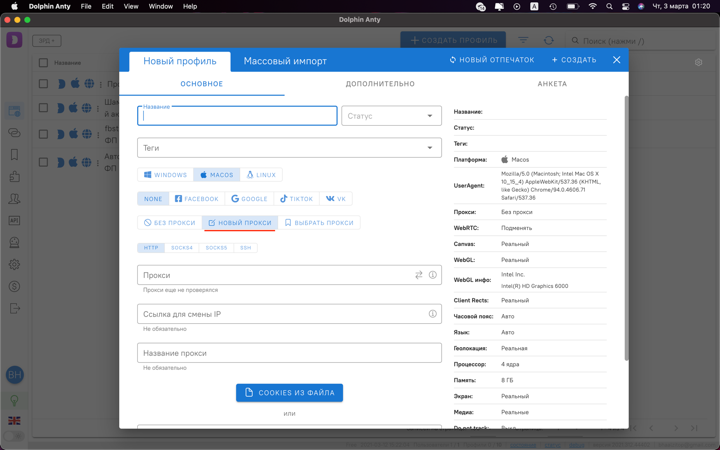Click the info icon in Ссылка для смены IP

pos(433,314)
